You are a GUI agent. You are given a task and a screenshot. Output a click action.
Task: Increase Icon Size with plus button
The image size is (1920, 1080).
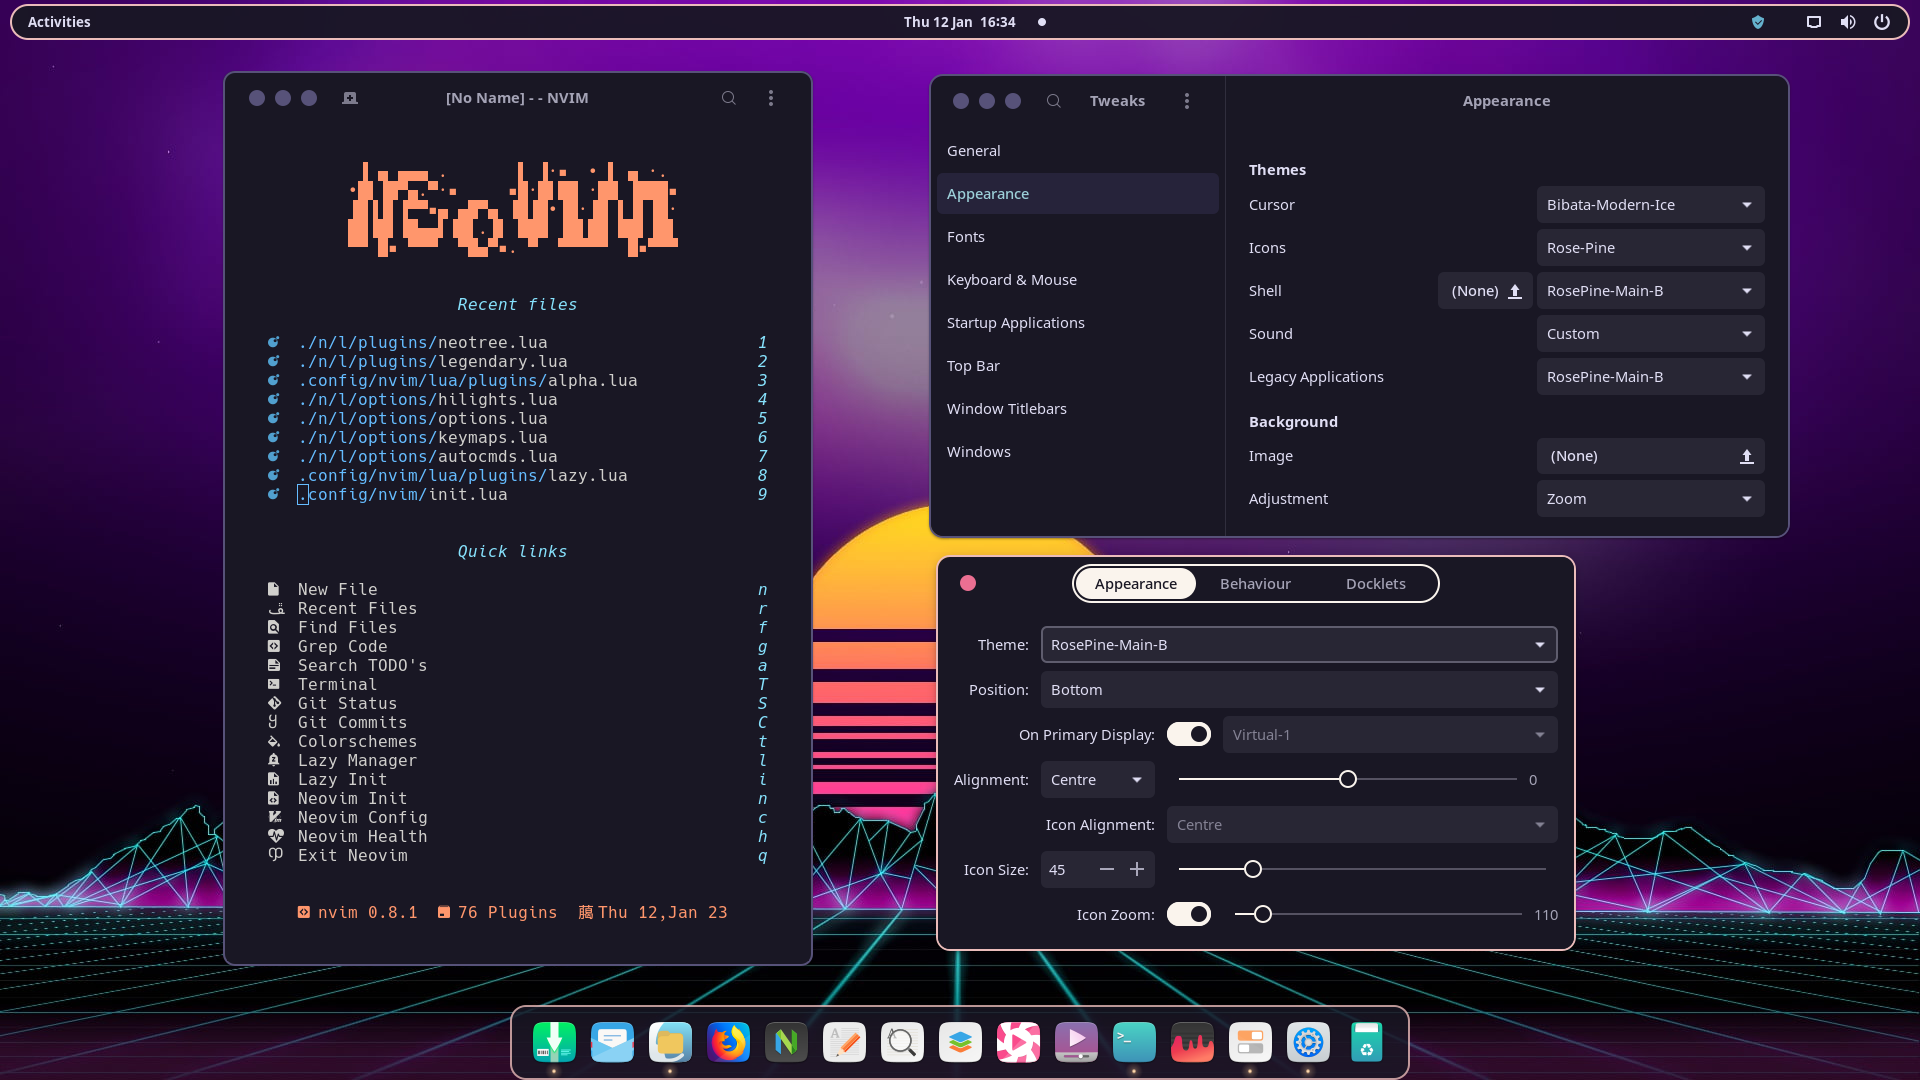pos(1137,870)
